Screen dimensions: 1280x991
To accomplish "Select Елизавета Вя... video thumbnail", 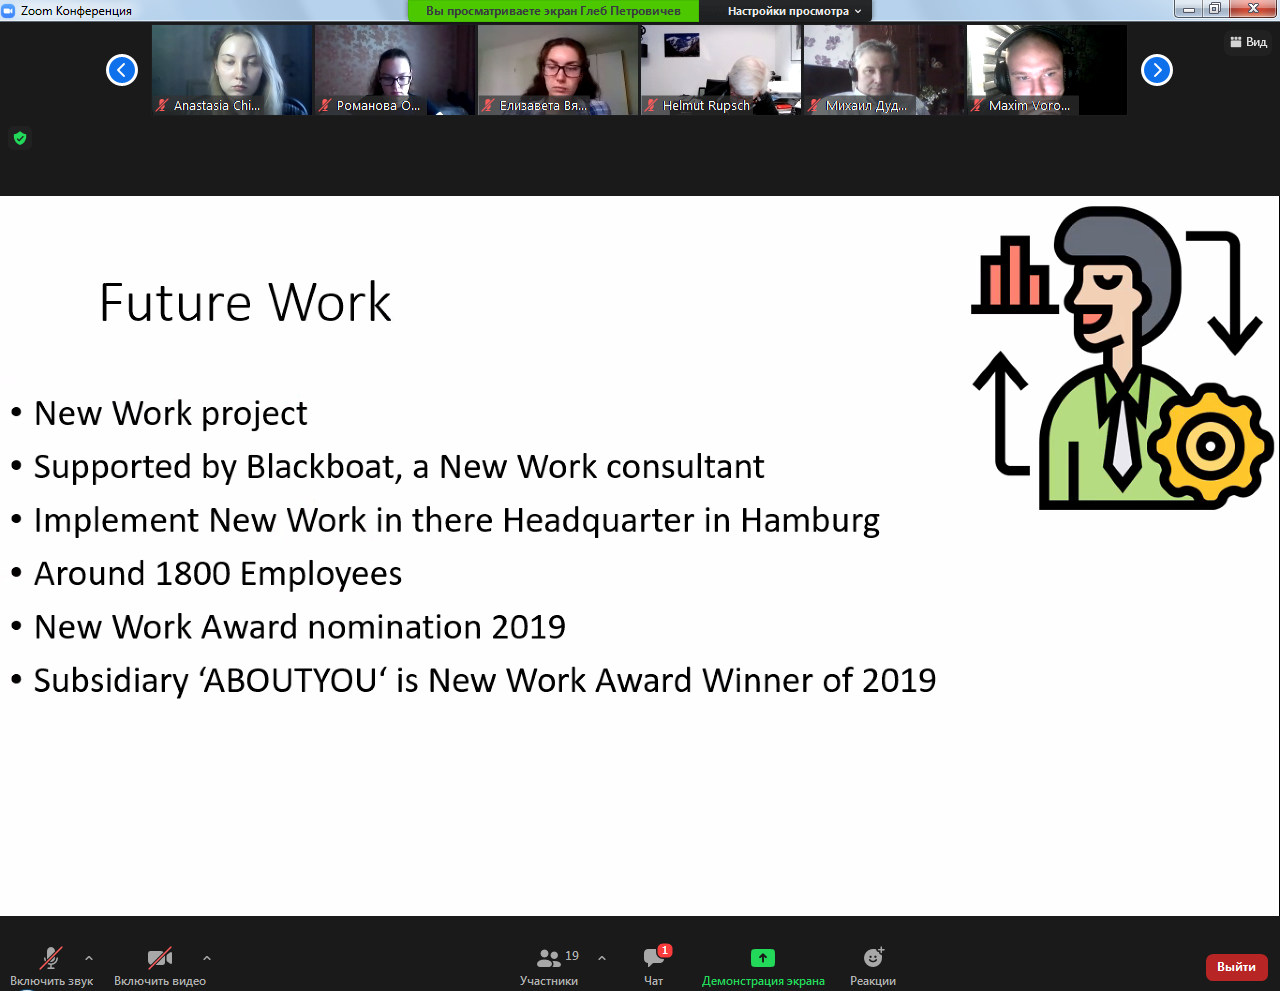I will pos(558,70).
